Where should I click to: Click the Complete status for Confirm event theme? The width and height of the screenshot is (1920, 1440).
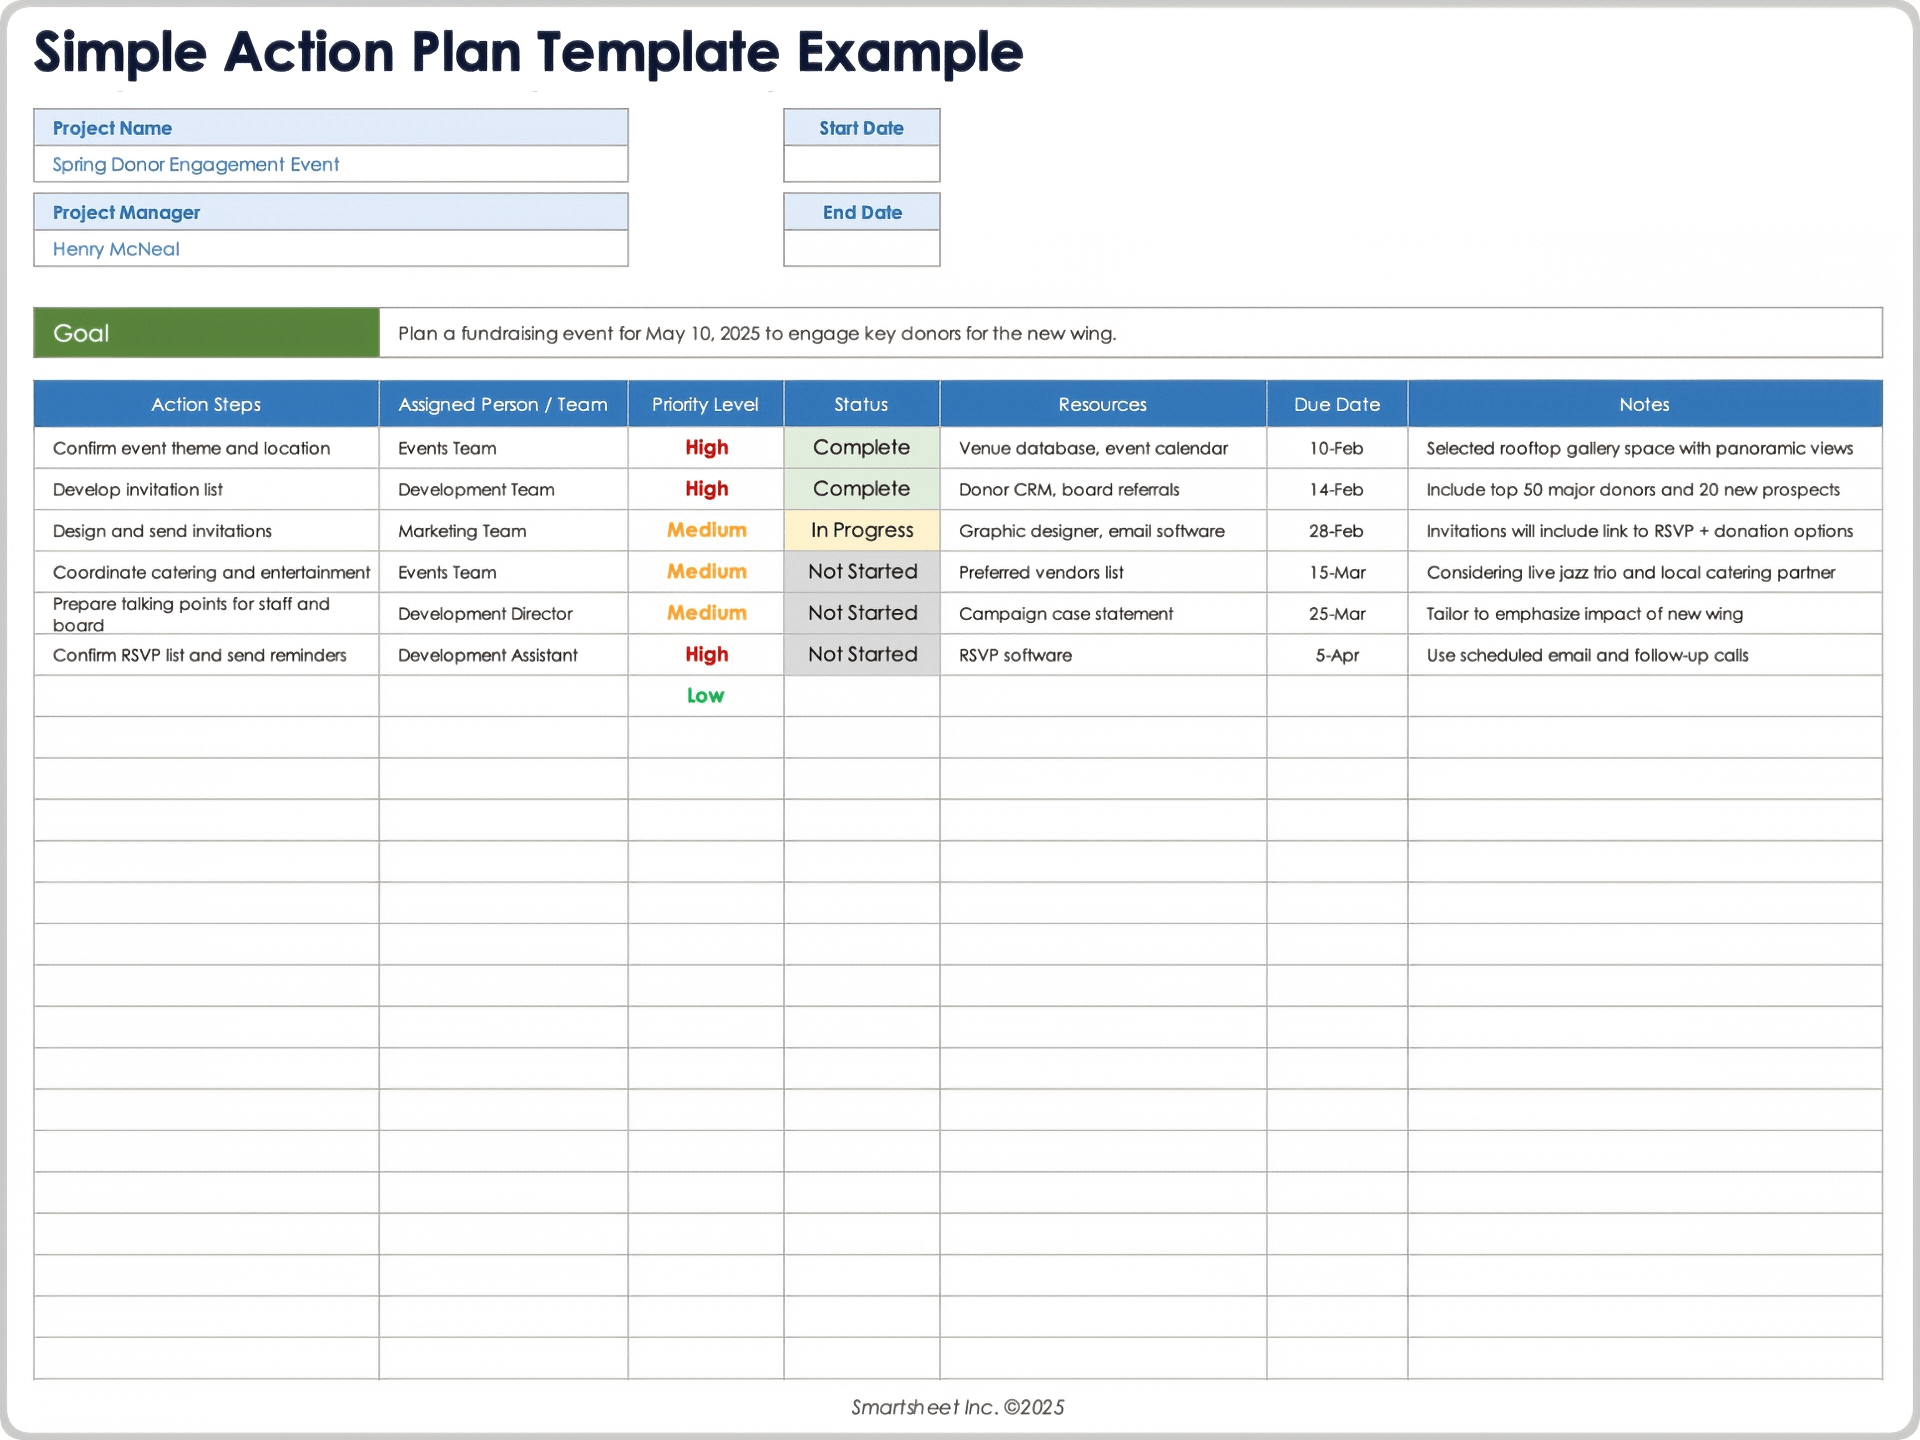(x=861, y=448)
